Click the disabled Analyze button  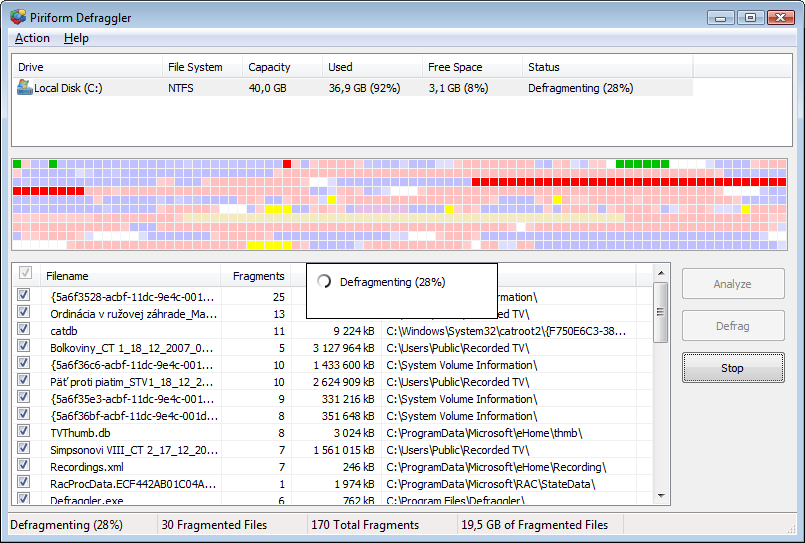[733, 283]
